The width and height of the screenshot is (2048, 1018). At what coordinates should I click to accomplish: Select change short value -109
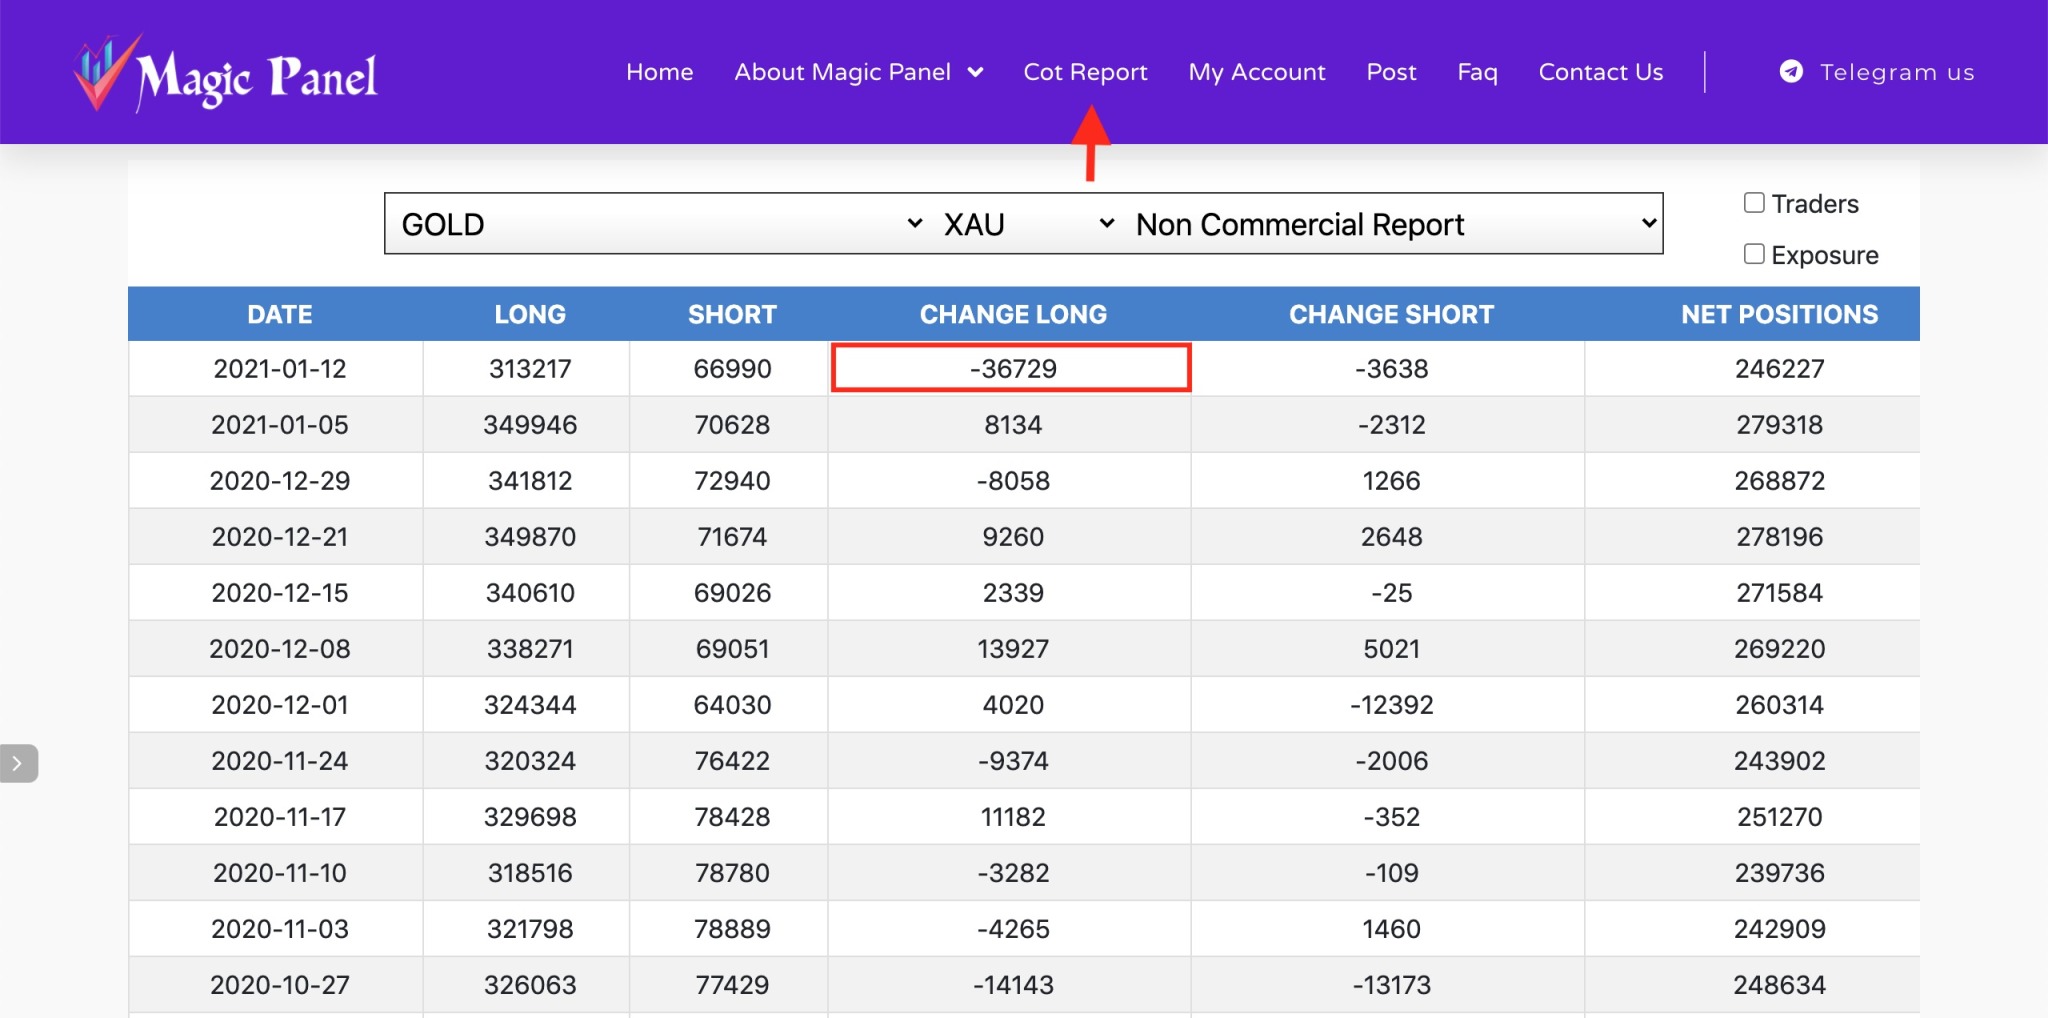(1391, 873)
